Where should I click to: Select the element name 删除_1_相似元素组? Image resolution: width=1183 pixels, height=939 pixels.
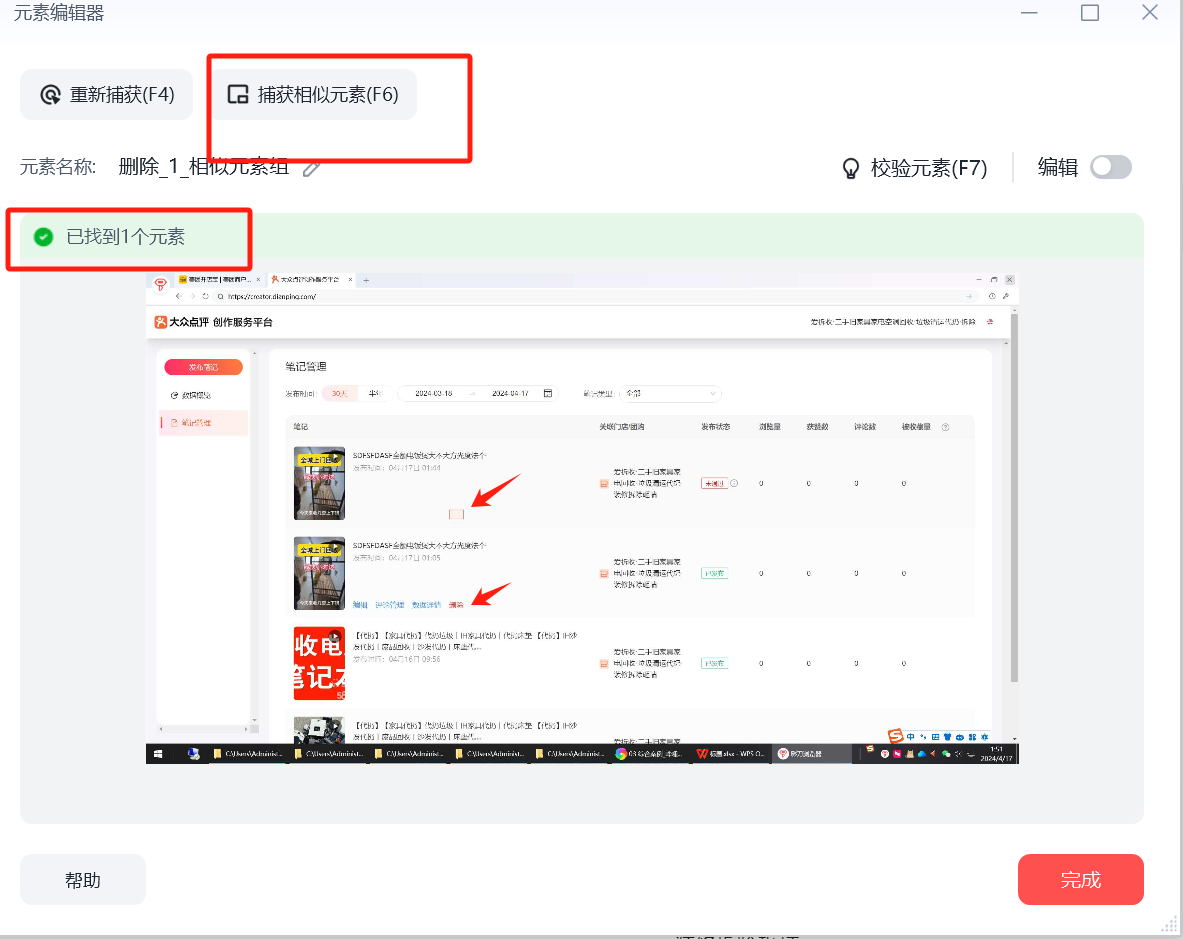click(204, 167)
